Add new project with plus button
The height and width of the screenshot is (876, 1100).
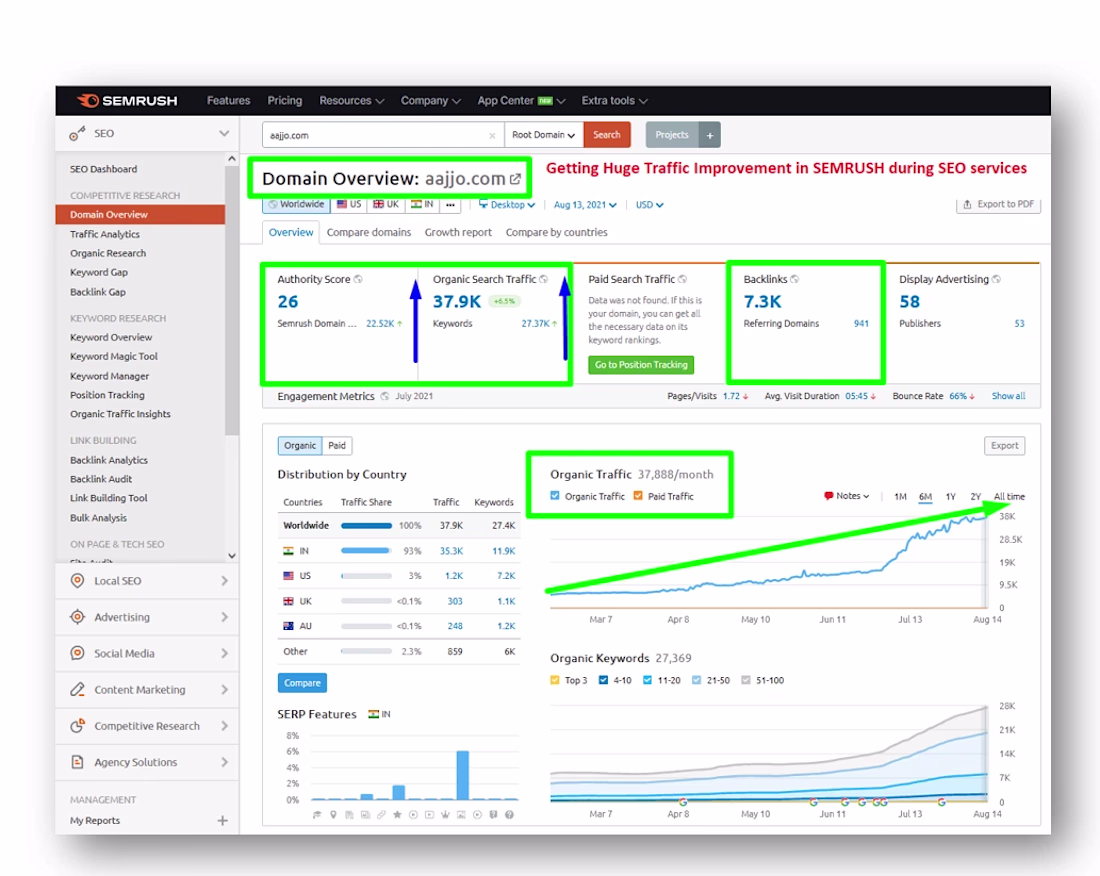[710, 135]
